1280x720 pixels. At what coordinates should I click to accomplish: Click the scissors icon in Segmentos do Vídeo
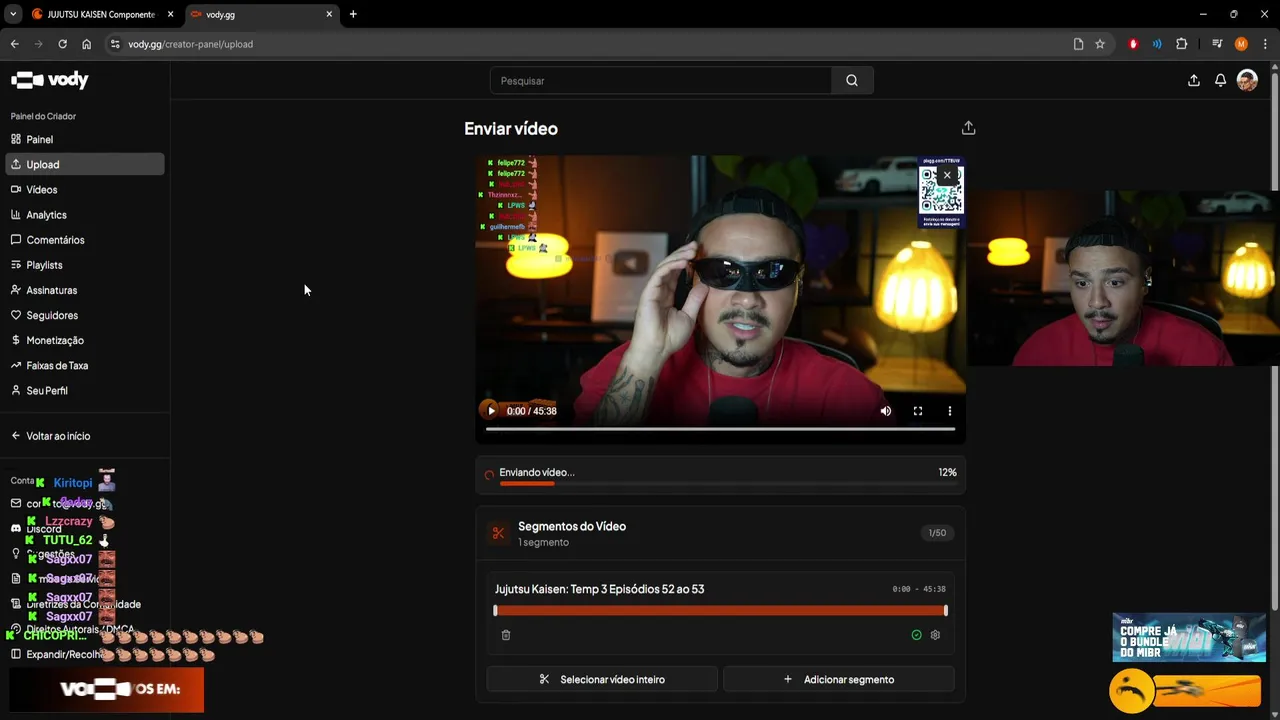[498, 533]
